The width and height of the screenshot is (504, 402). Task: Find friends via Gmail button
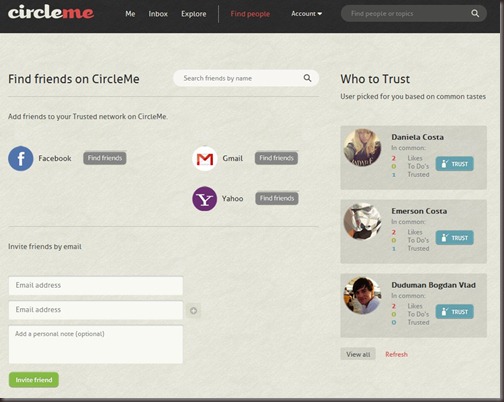click(276, 158)
